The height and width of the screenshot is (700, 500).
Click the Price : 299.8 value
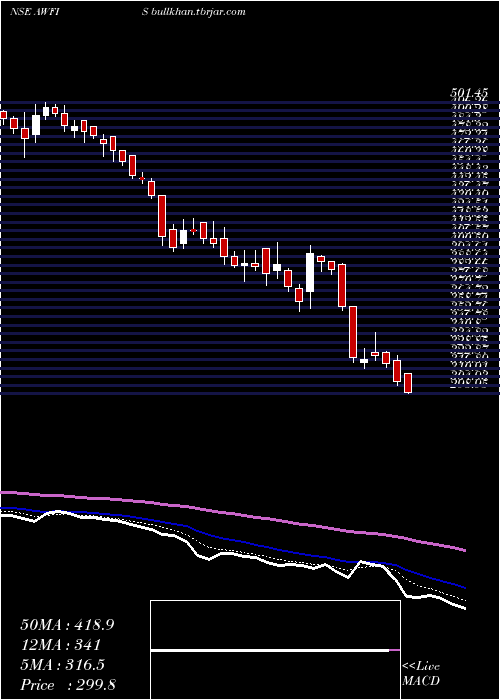[x=68, y=685]
